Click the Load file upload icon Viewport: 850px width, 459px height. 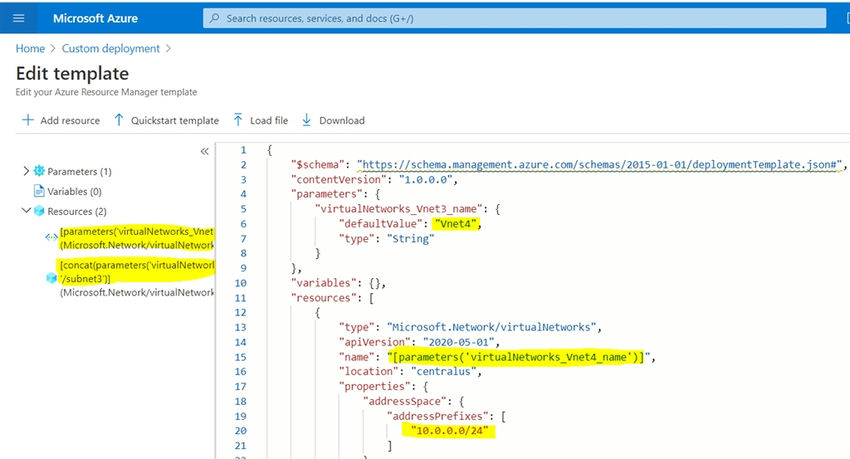tap(238, 120)
